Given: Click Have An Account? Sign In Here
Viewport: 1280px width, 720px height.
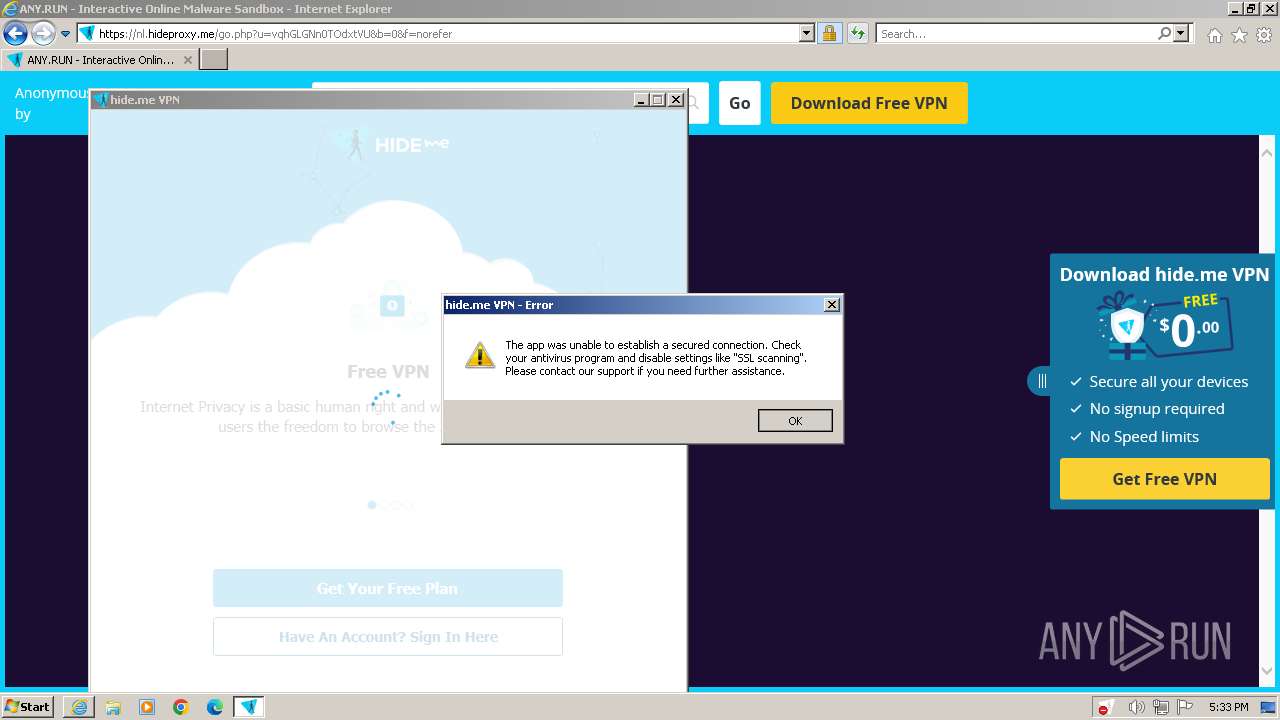Looking at the screenshot, I should 388,636.
